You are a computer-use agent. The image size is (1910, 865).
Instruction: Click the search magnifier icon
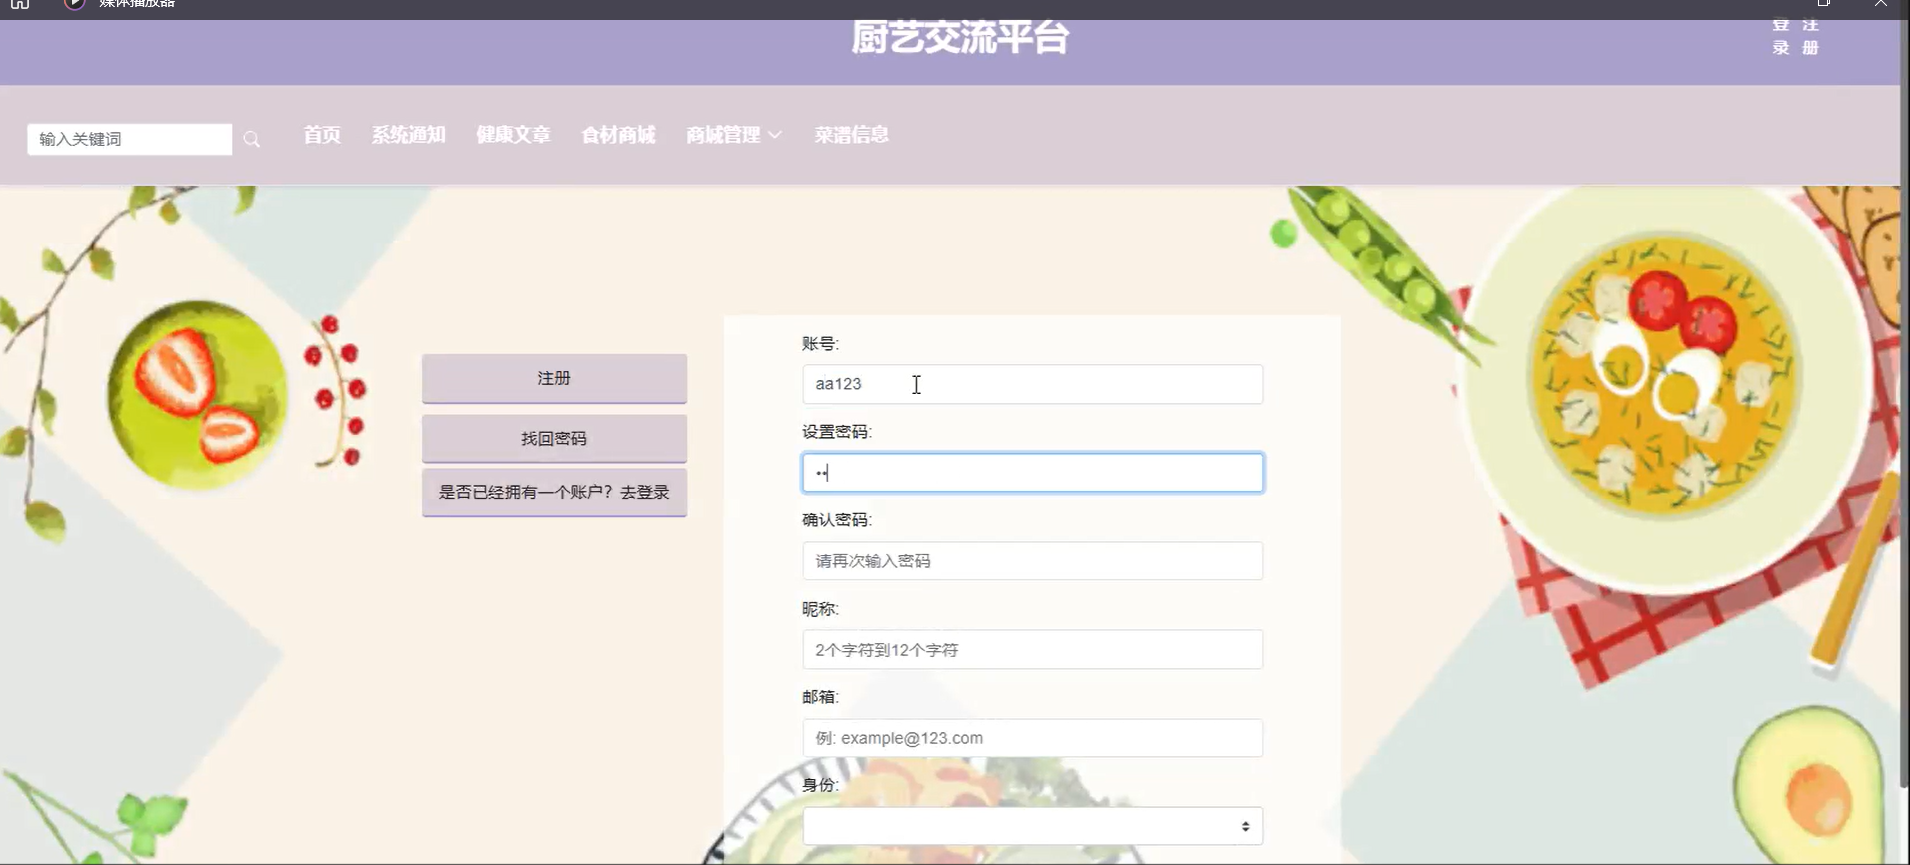point(251,140)
